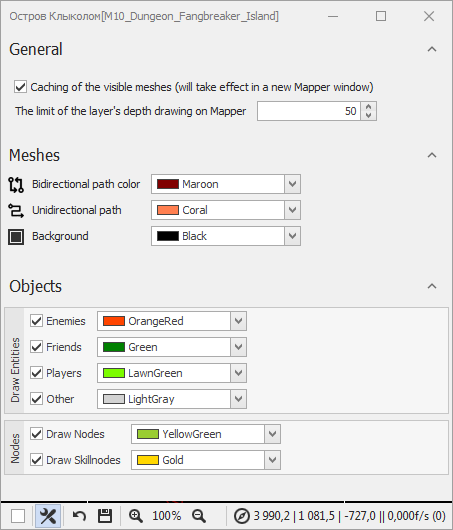This screenshot has height=530, width=453.
Task: Collapse the General section
Action: [432, 49]
